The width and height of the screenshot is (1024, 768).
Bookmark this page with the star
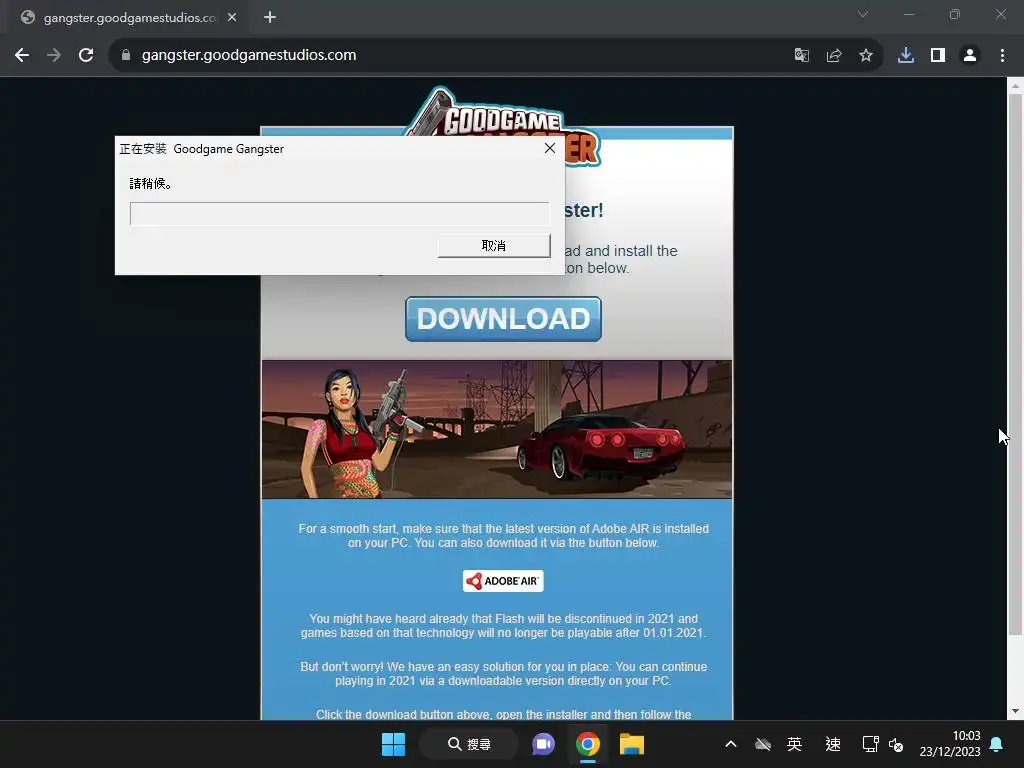[x=866, y=56]
